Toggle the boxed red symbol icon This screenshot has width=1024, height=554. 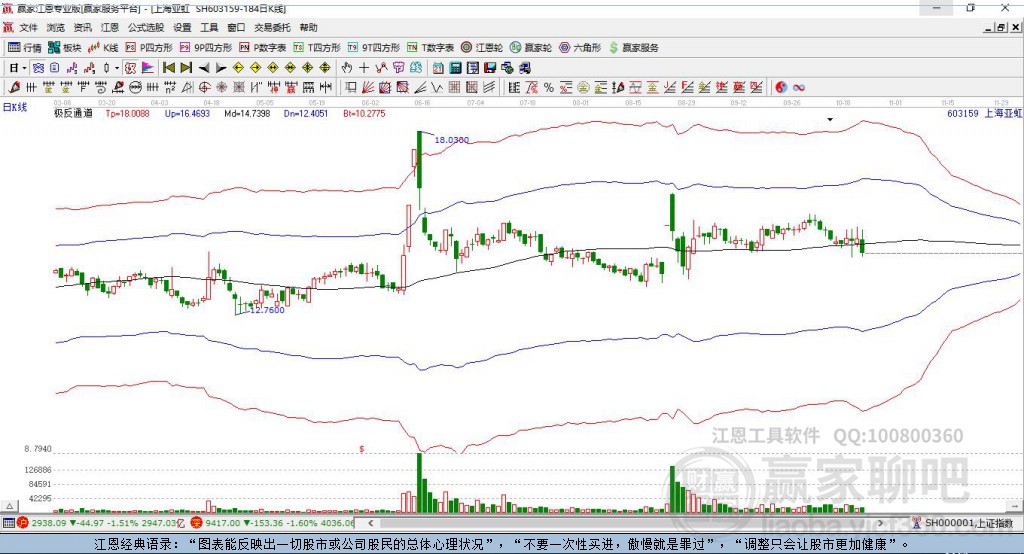coord(131,68)
